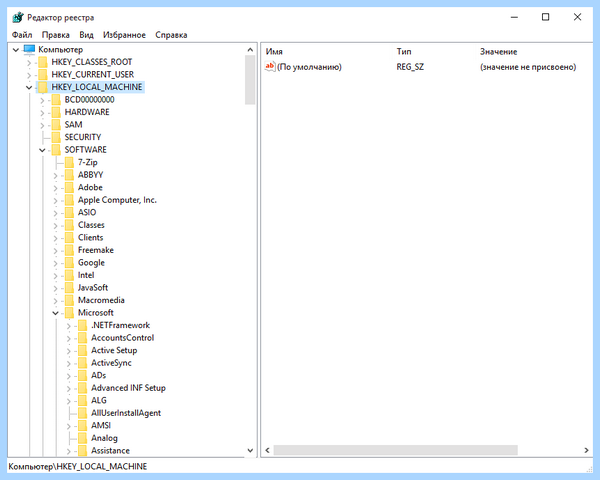Click the Adobe folder icon
Screen dimensions: 600x480
69,187
